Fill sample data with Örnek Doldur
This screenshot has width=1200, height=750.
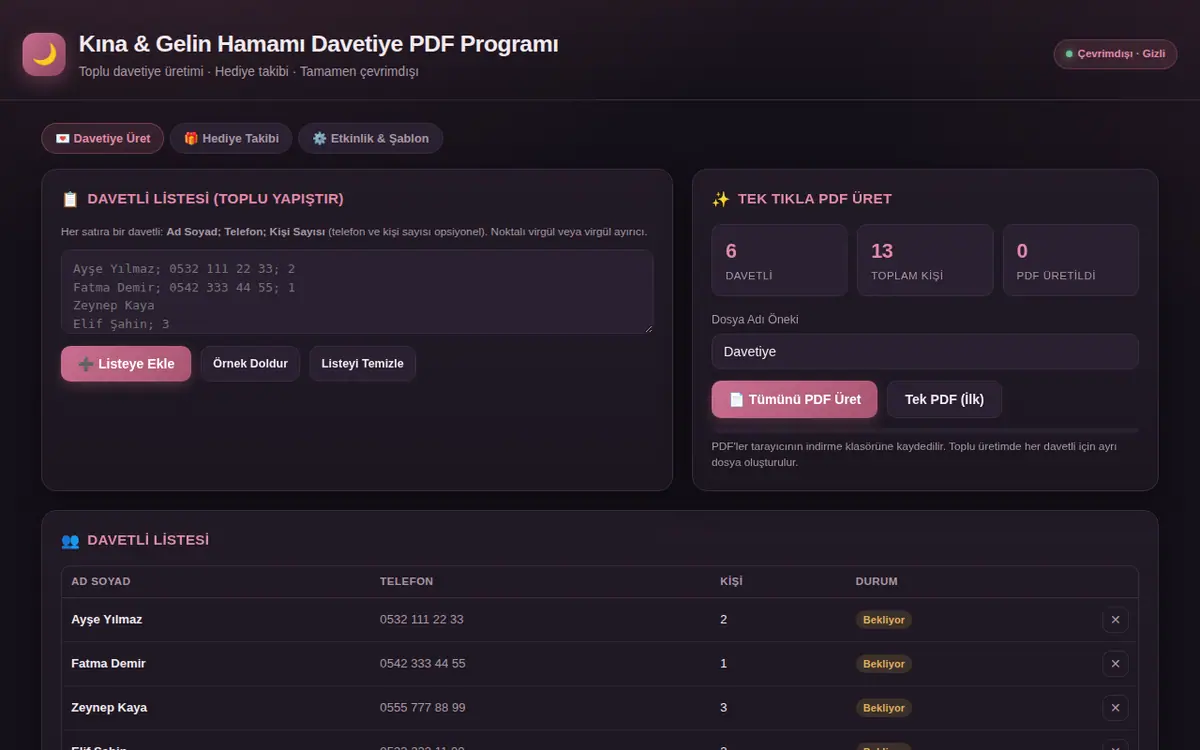(x=250, y=364)
